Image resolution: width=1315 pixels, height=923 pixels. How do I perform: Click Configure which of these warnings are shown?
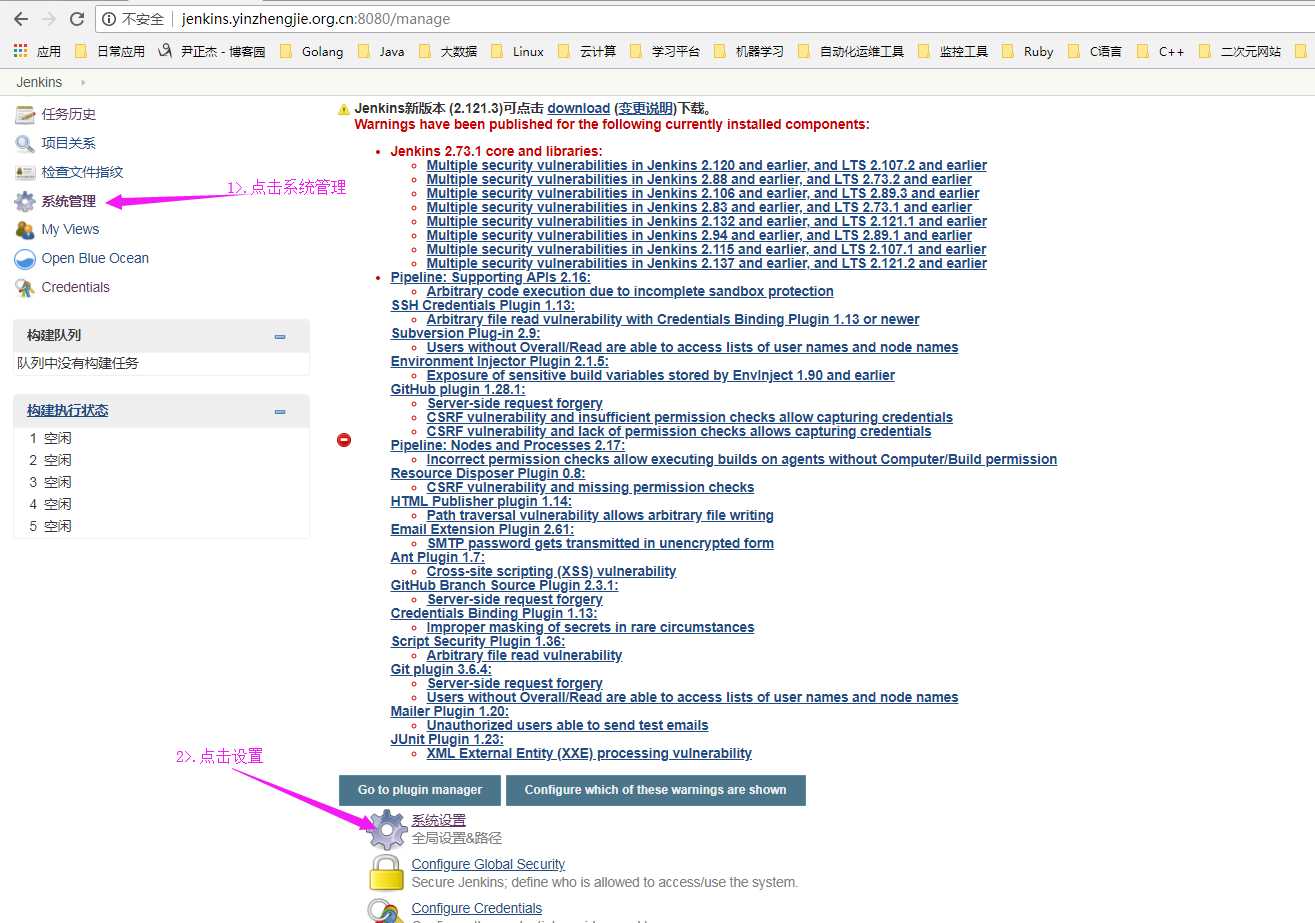(655, 790)
